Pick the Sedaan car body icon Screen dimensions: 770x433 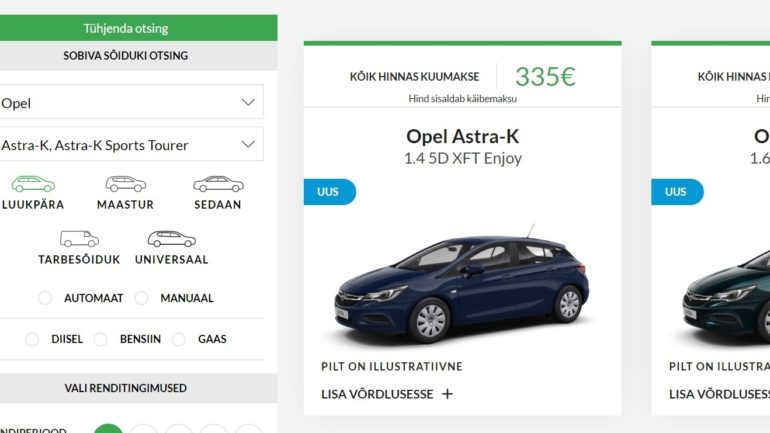(x=218, y=184)
